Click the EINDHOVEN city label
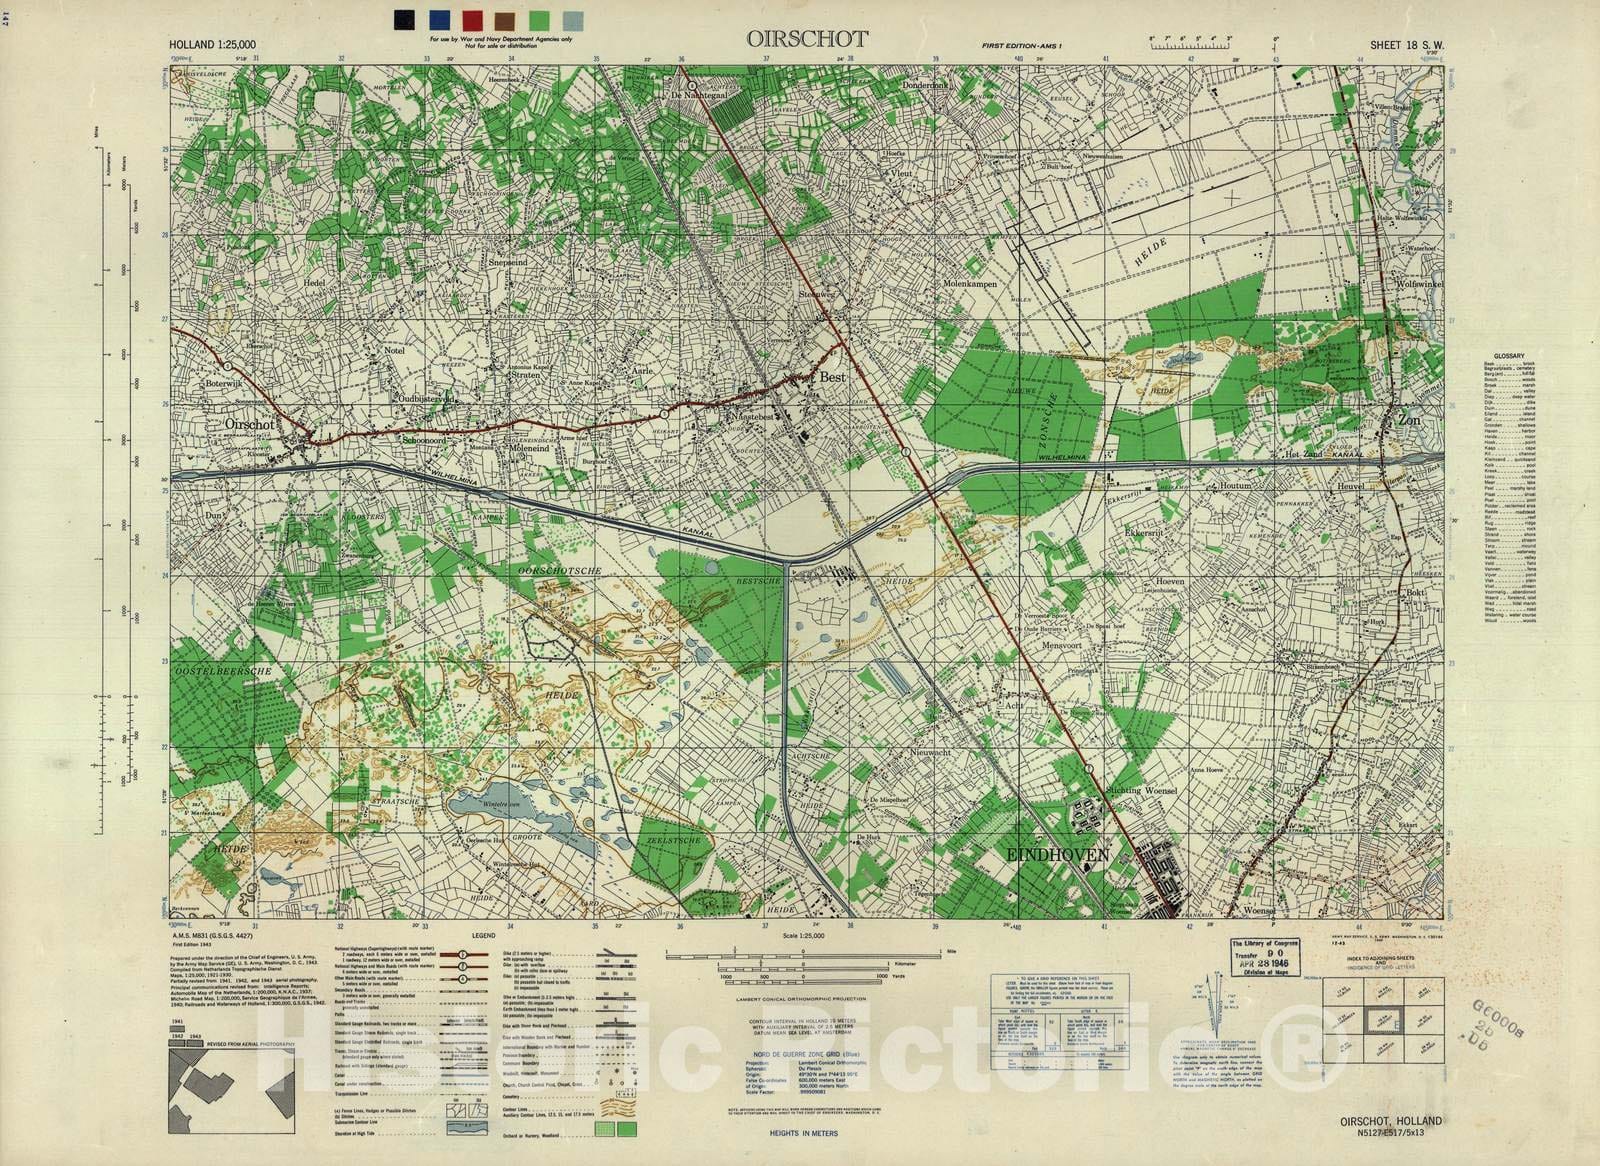This screenshot has height=1166, width=1600. (1058, 855)
